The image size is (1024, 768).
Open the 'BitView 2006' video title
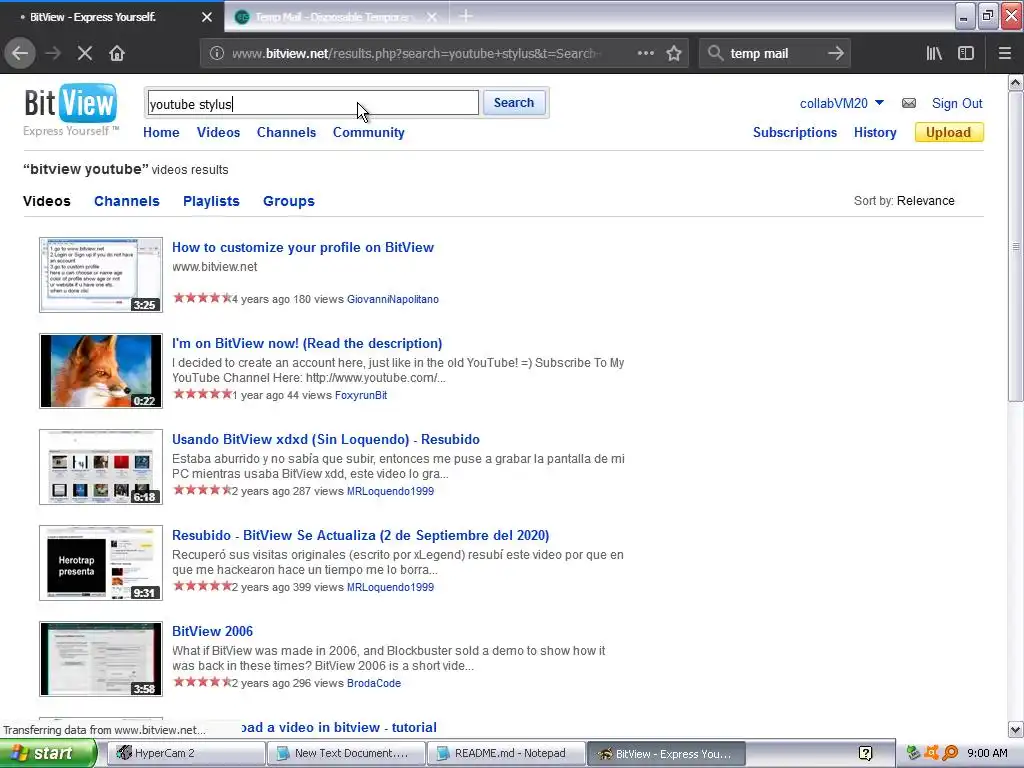[212, 632]
